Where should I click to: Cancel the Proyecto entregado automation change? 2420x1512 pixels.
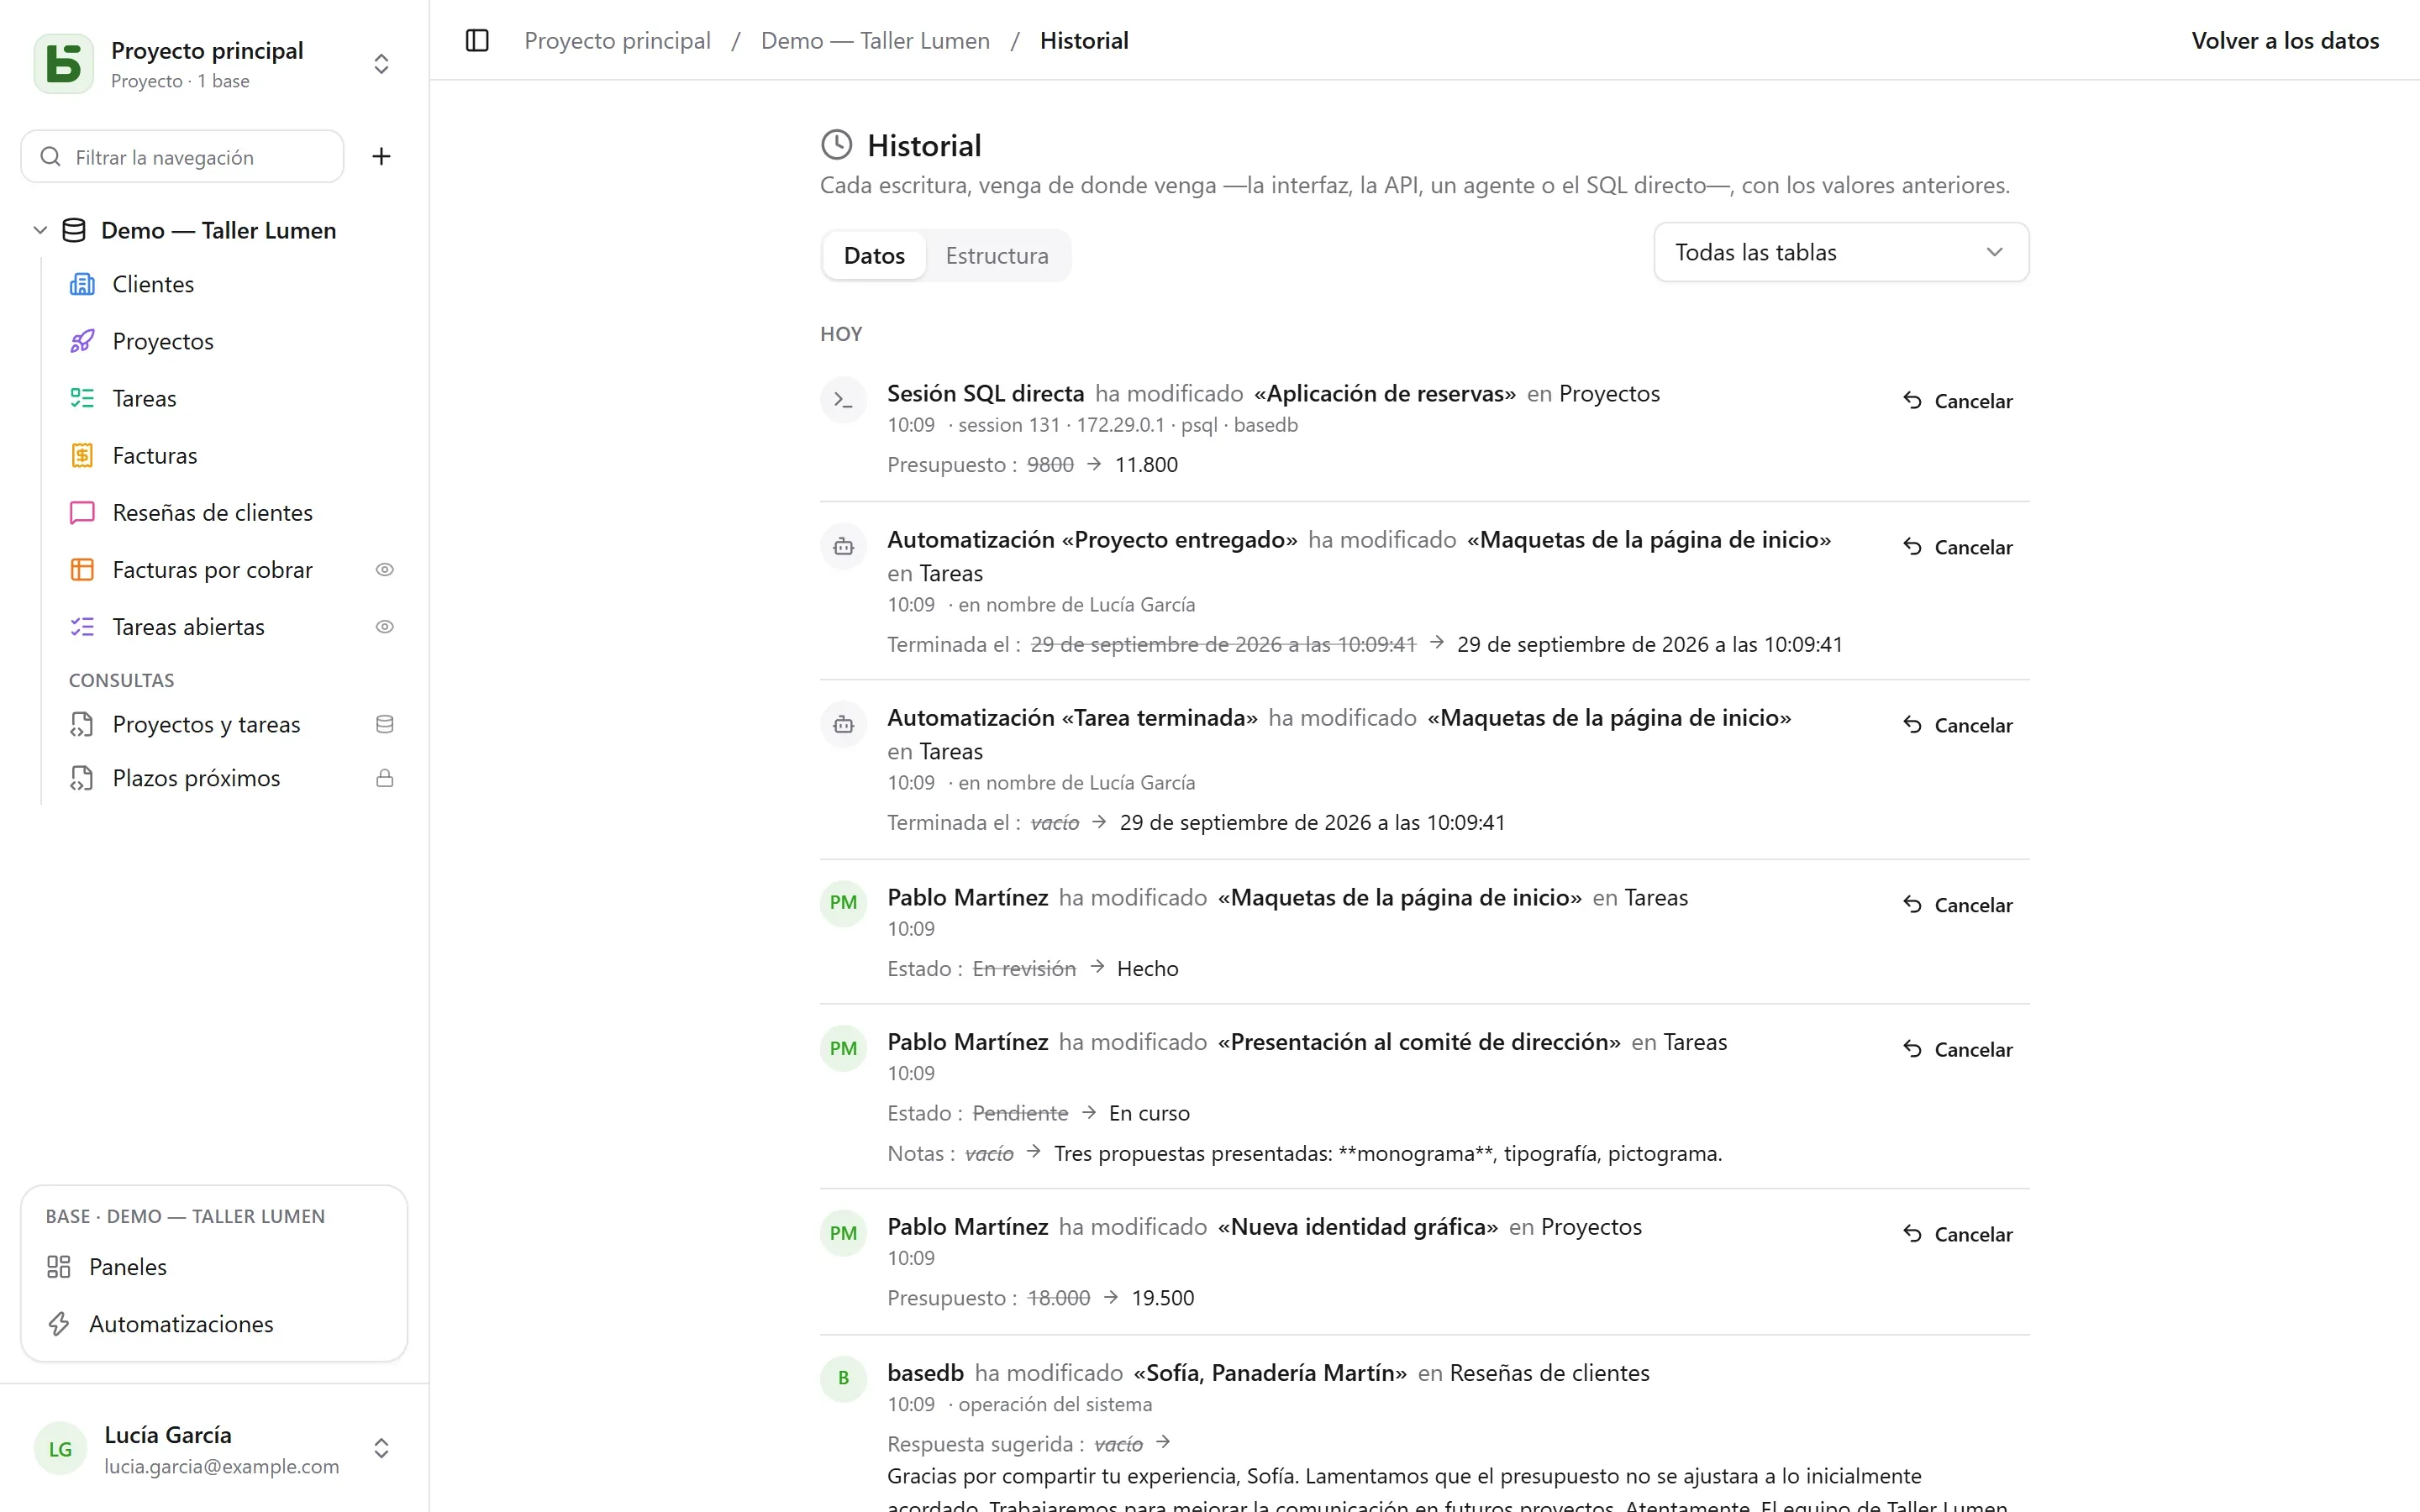tap(1957, 546)
